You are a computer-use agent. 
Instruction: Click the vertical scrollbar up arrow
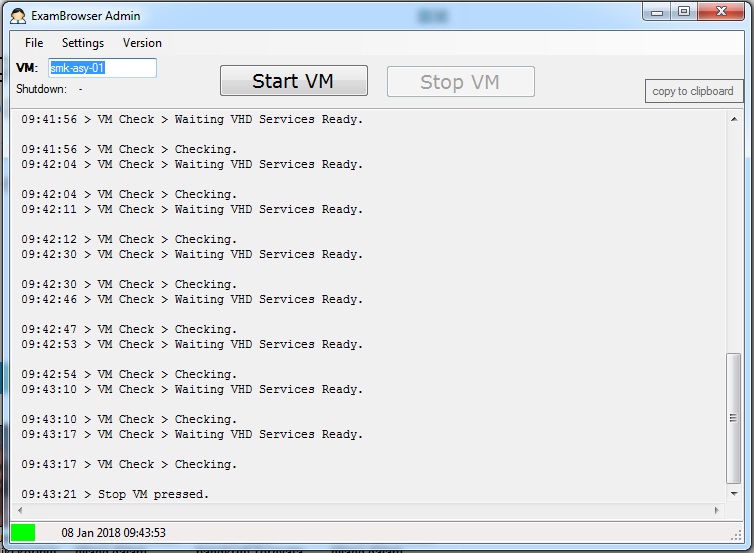click(x=734, y=119)
